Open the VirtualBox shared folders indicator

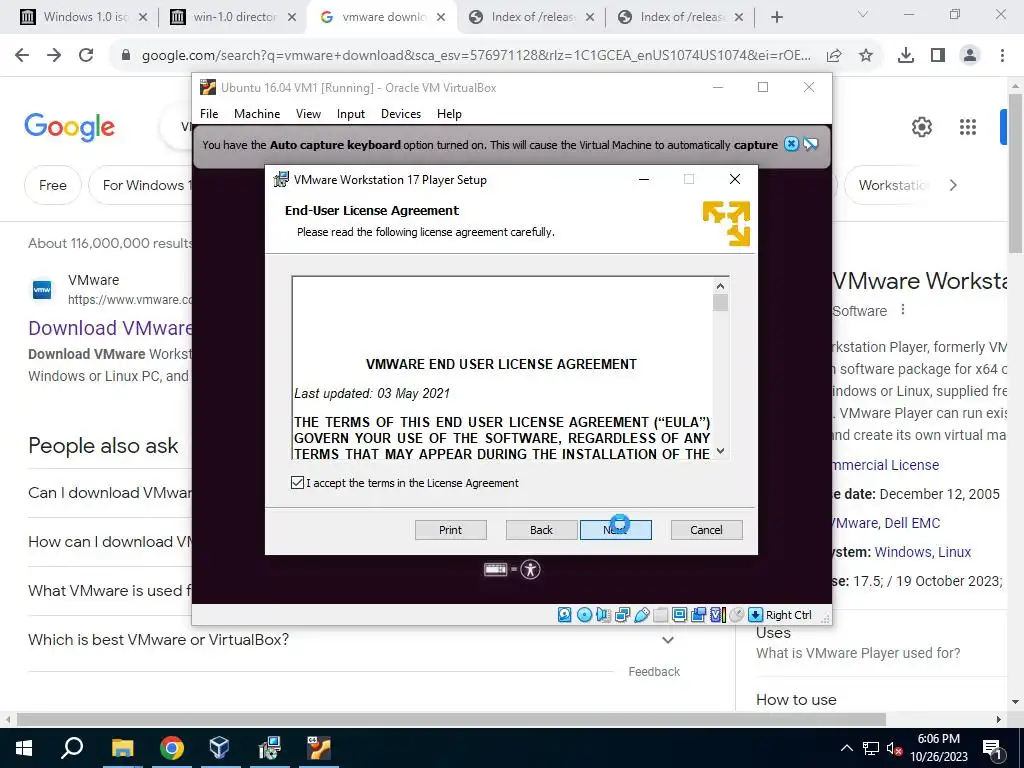click(660, 615)
